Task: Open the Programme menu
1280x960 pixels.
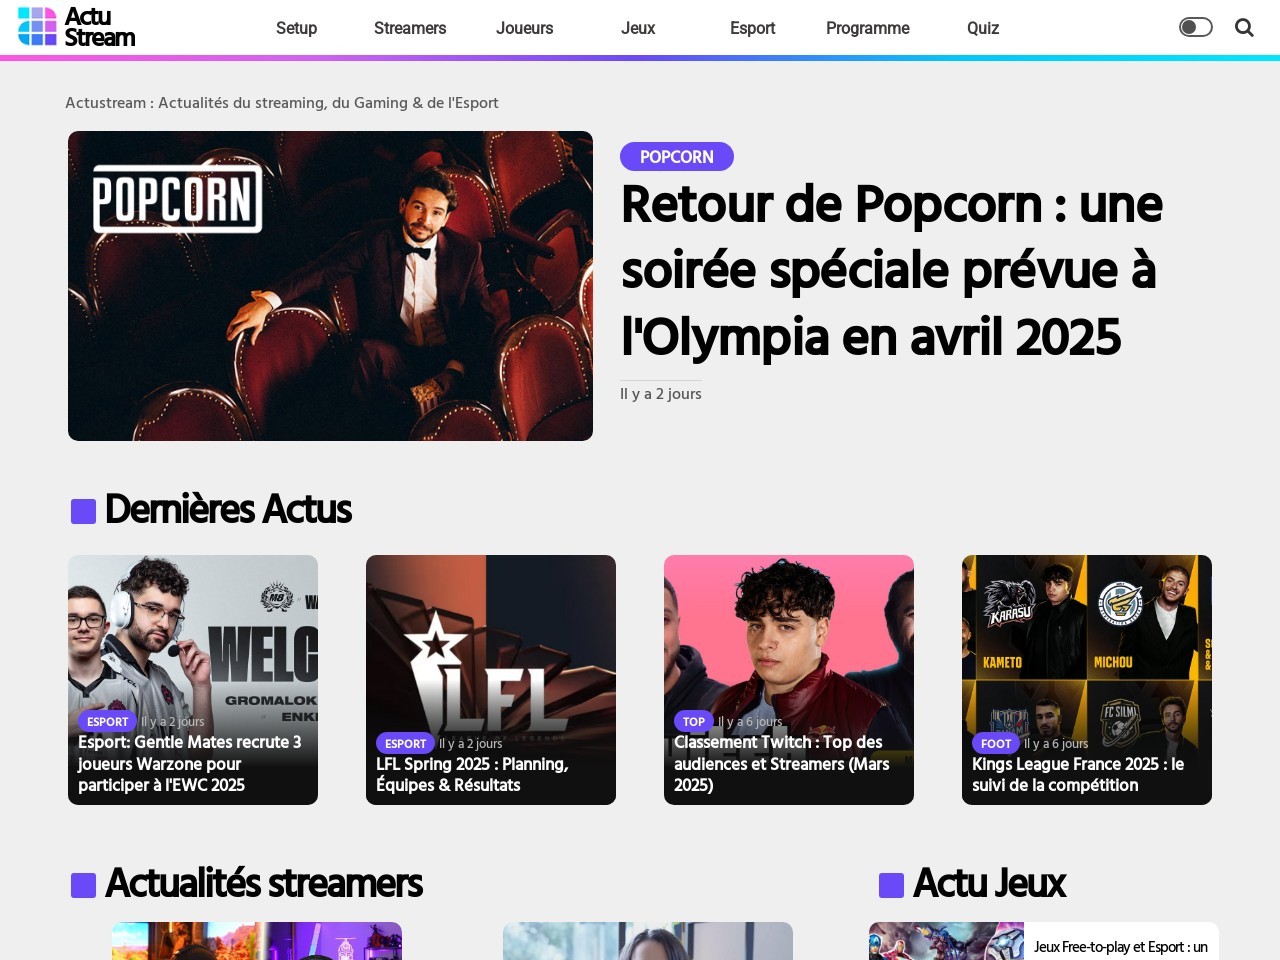Action: [867, 28]
